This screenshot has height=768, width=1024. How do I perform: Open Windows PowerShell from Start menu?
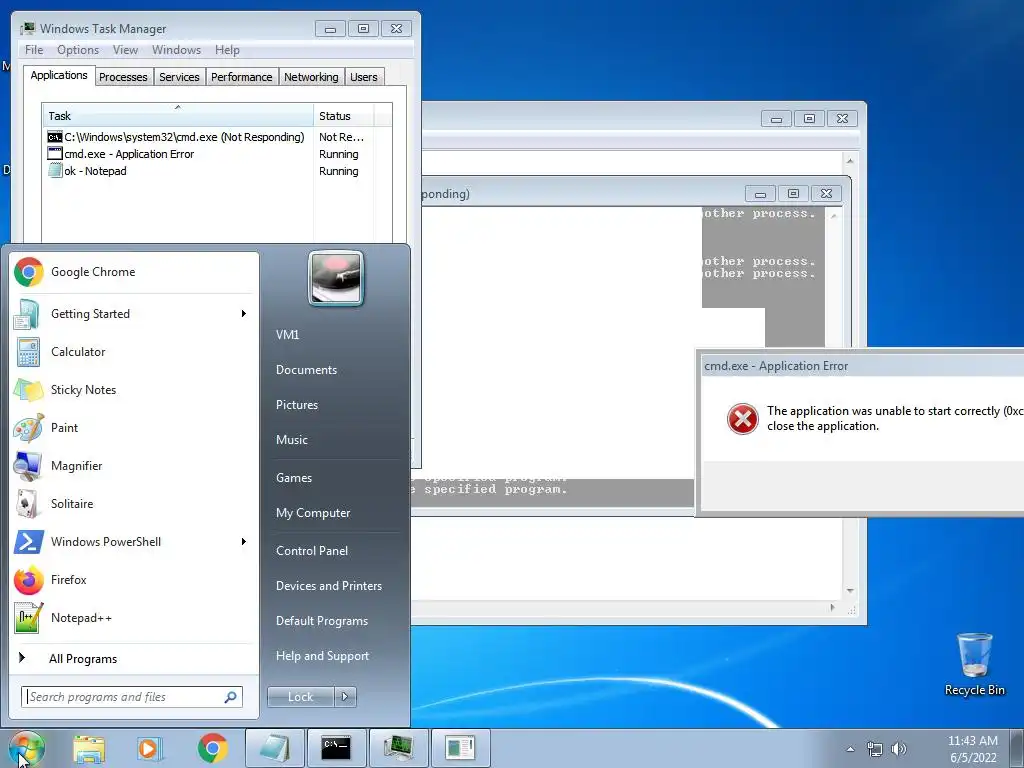click(x=134, y=542)
